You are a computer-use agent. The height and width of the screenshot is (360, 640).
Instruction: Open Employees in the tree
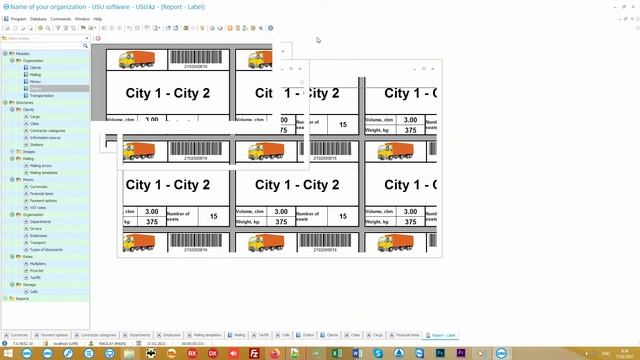(x=38, y=236)
